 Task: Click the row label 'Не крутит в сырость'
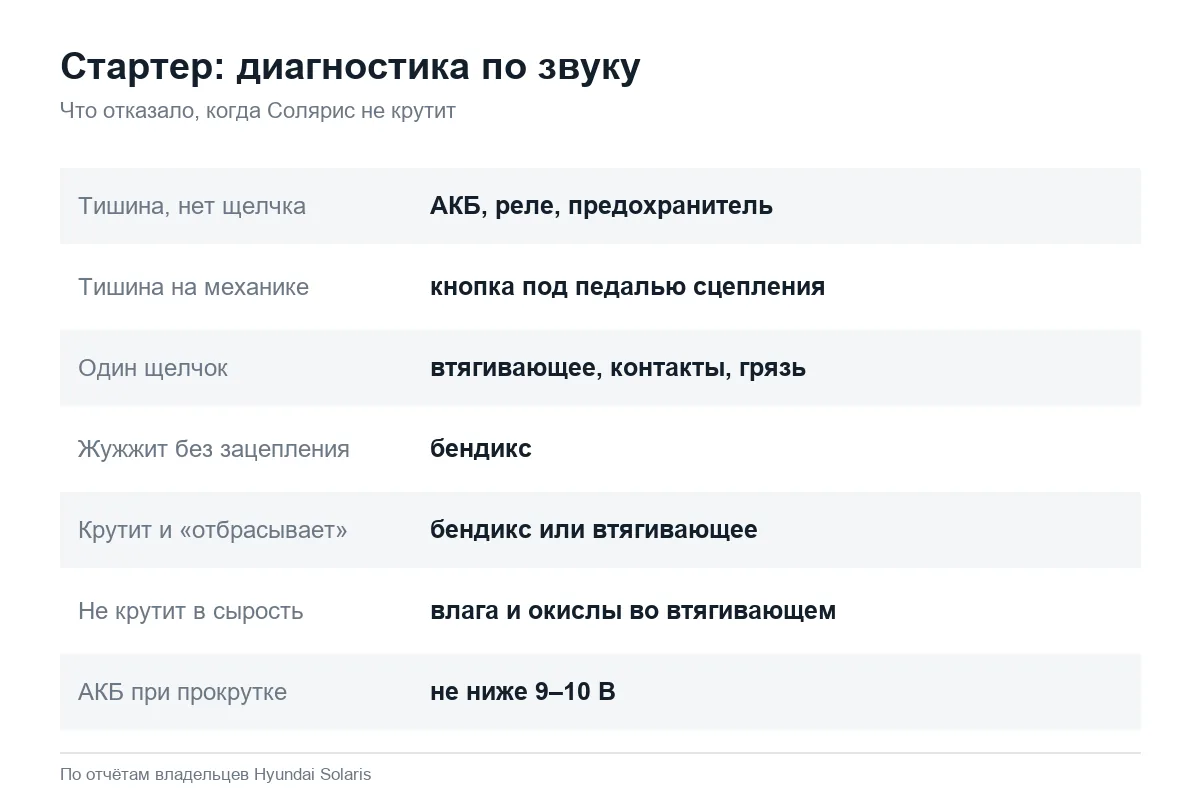click(191, 611)
